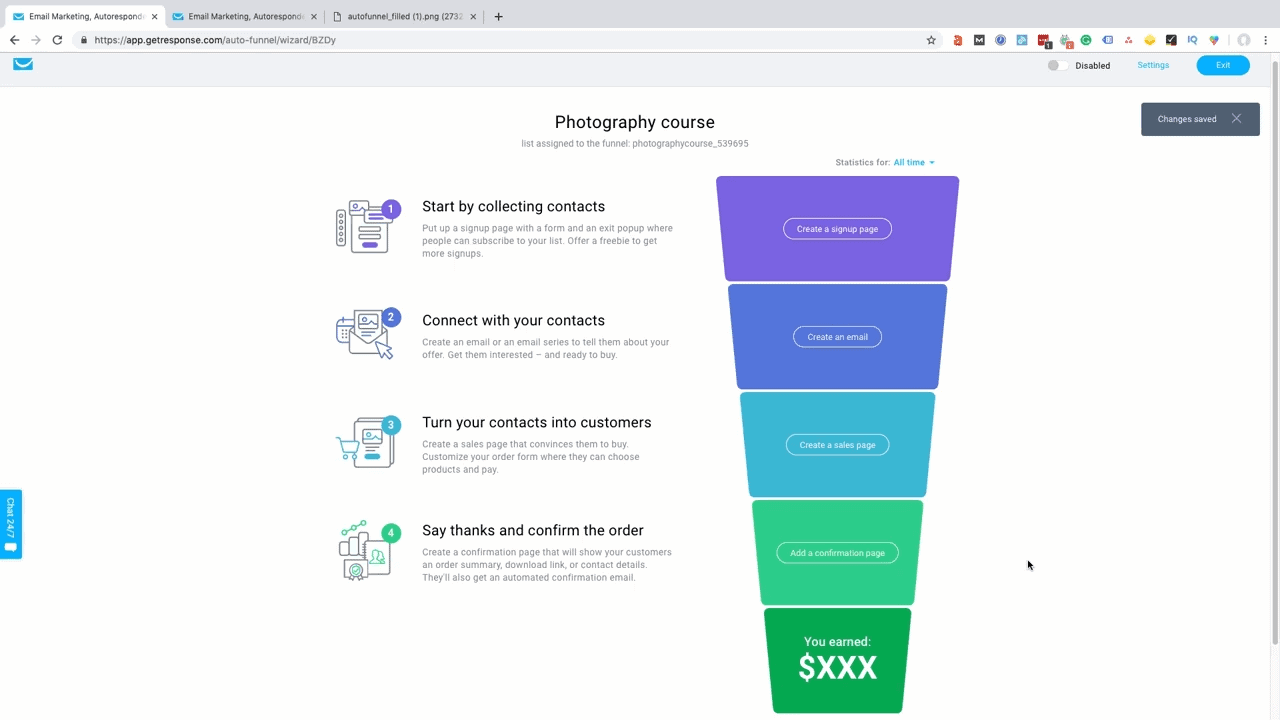Image resolution: width=1280 pixels, height=720 pixels.
Task: Open the Grammarly extension icon
Action: click(1086, 40)
